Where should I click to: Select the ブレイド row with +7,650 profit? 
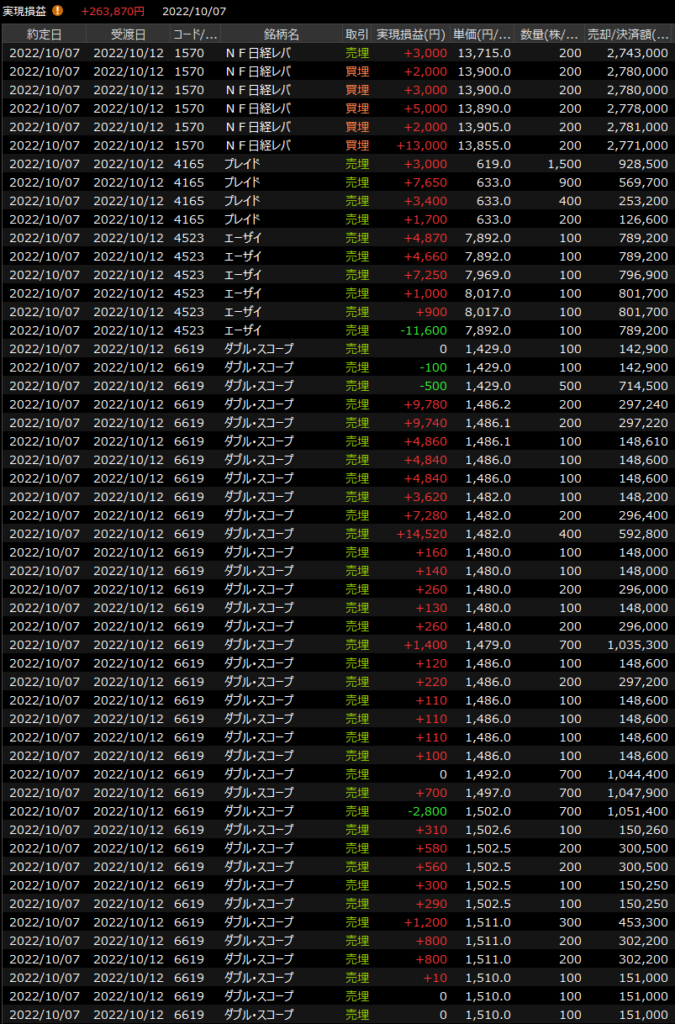point(337,182)
